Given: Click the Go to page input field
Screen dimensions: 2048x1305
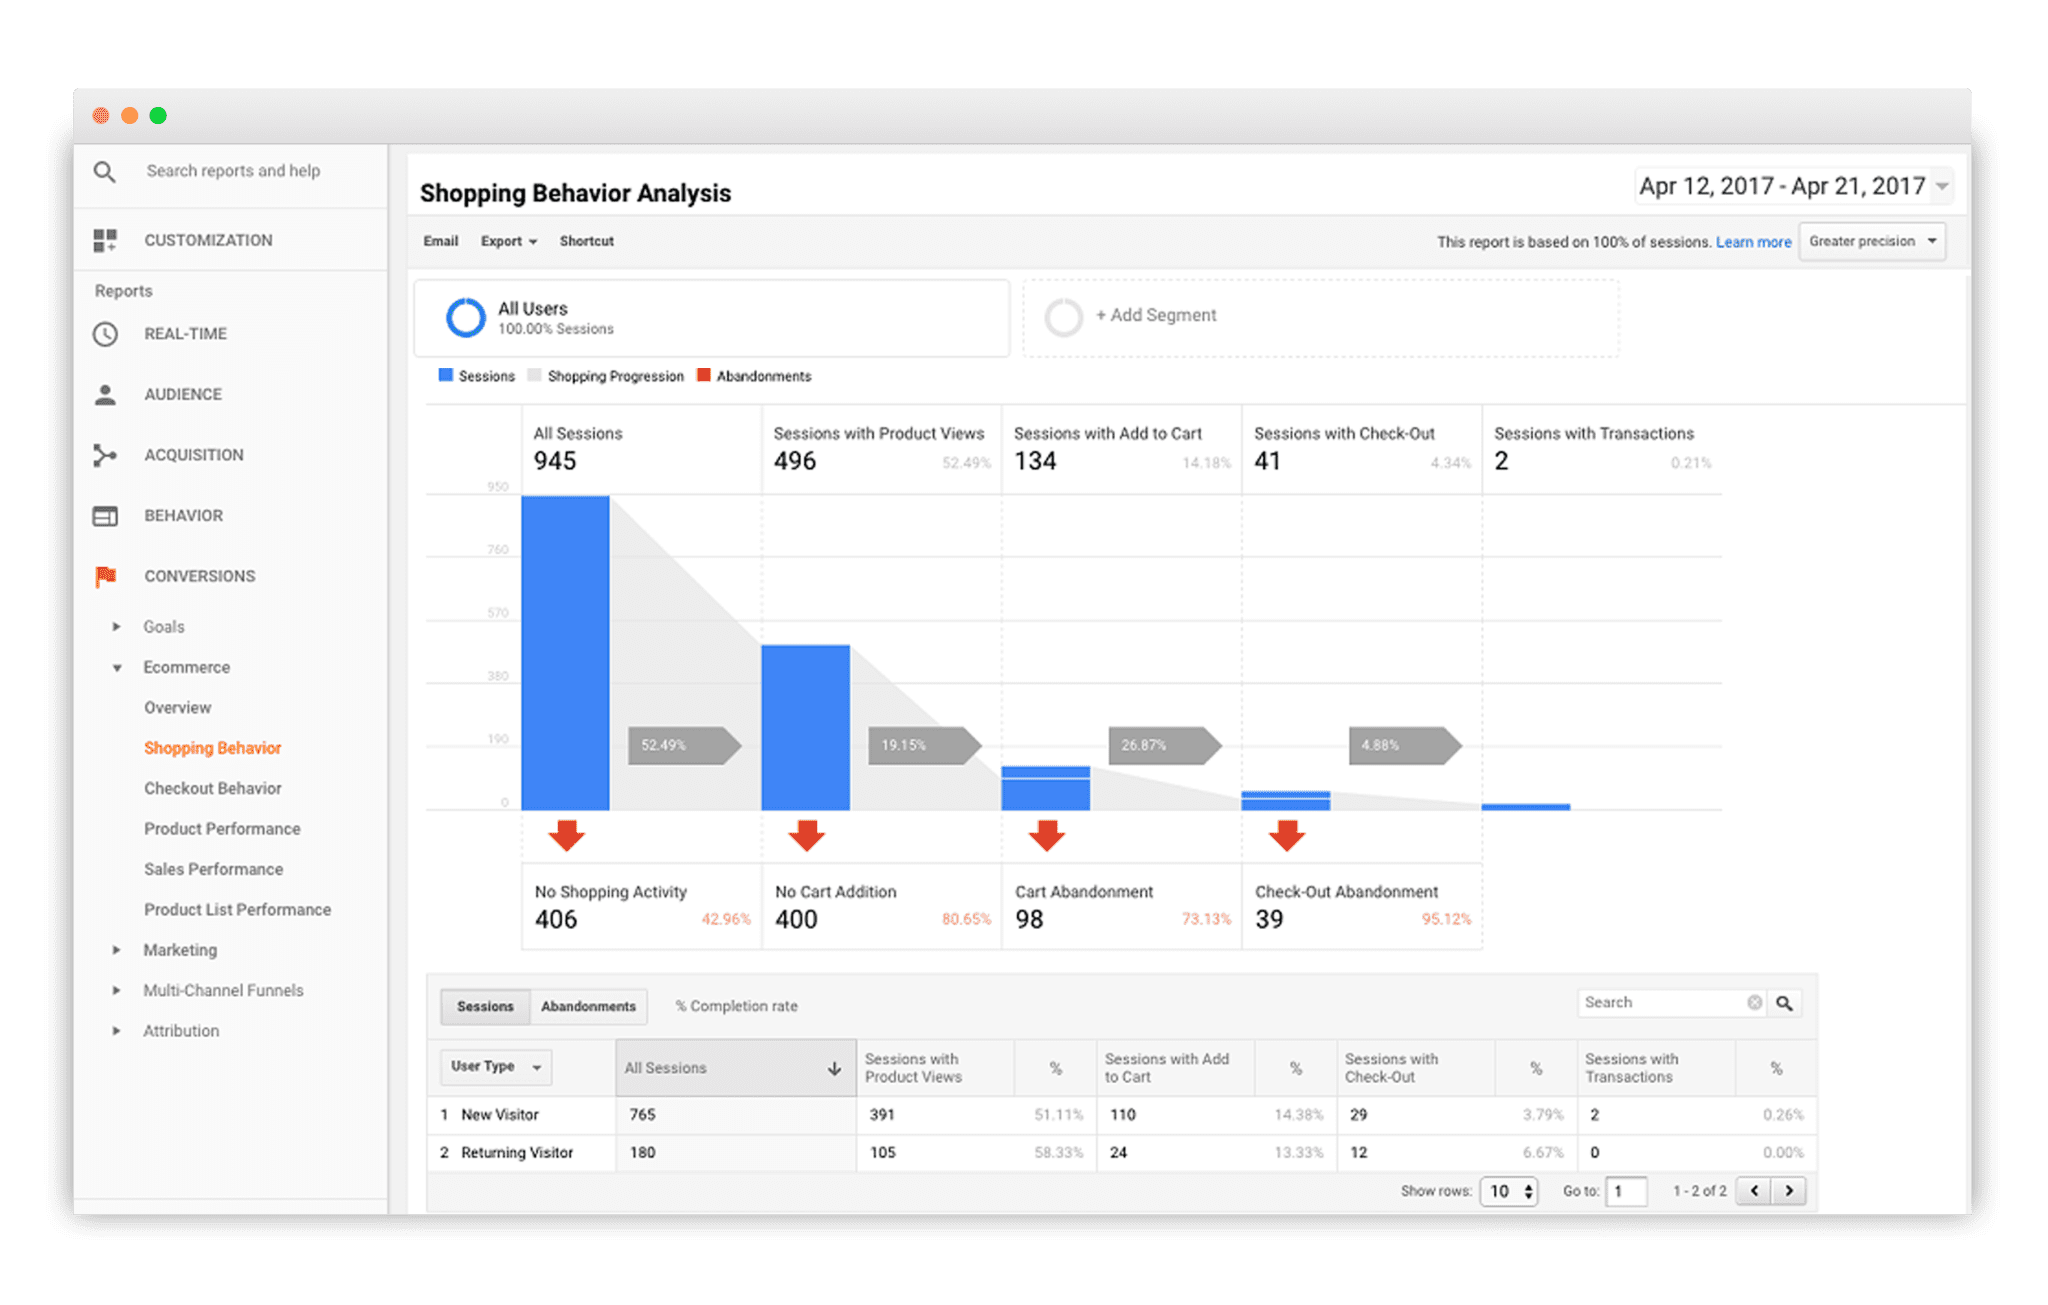Looking at the screenshot, I should tap(1627, 1191).
